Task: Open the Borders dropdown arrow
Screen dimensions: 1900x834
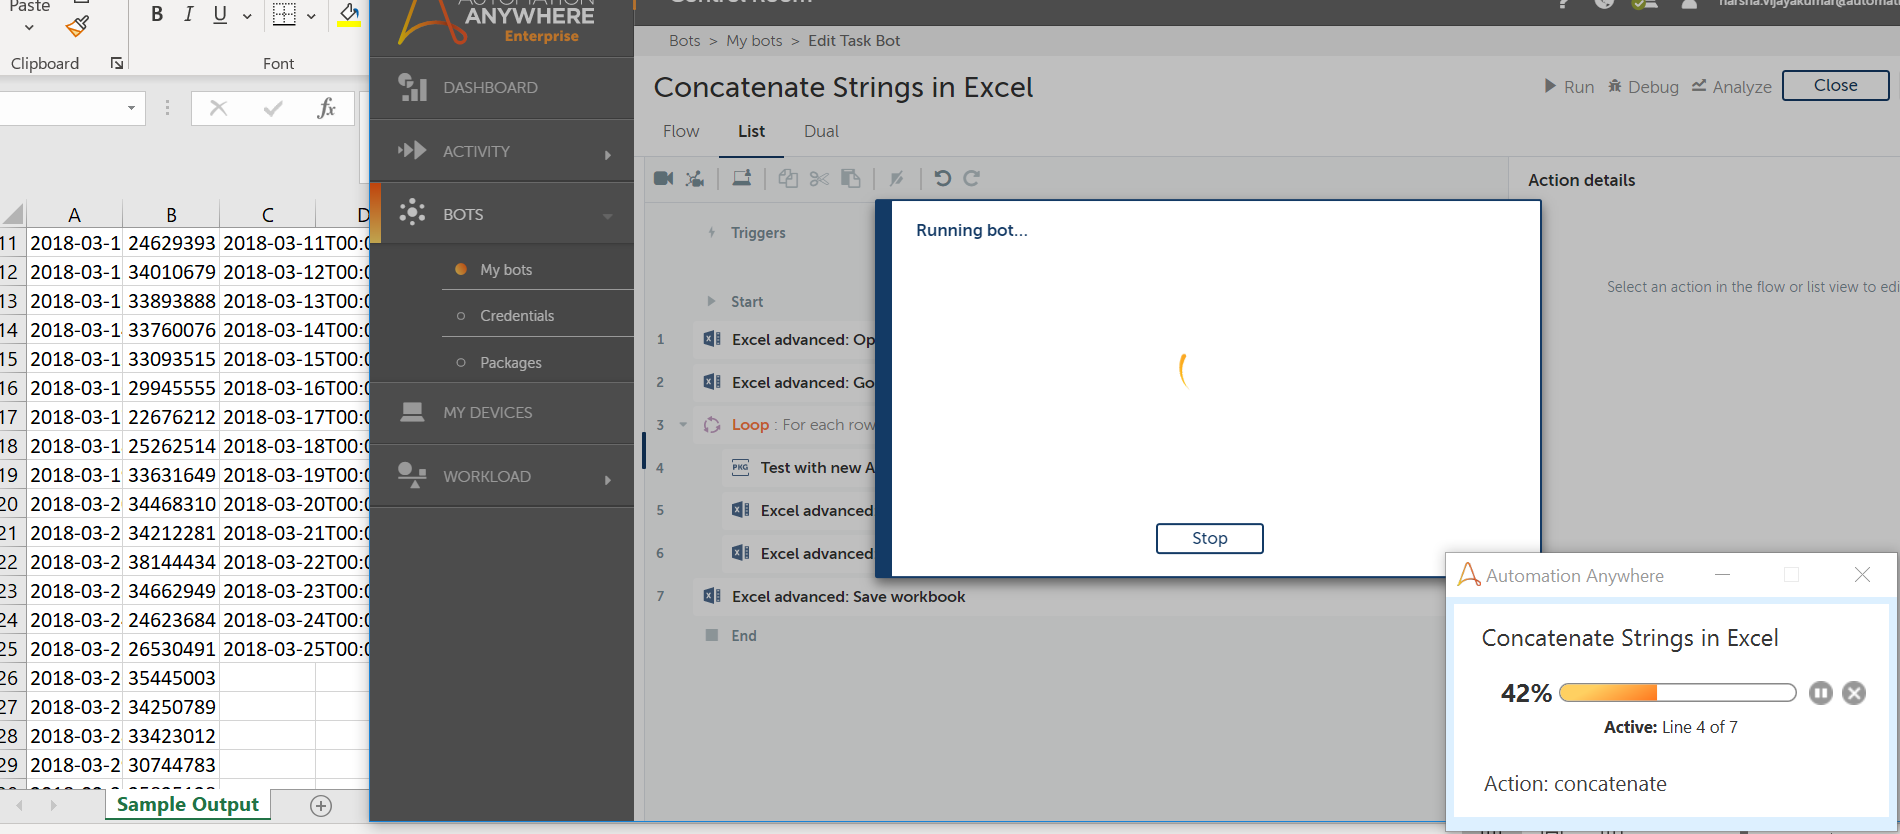Action: (x=312, y=15)
